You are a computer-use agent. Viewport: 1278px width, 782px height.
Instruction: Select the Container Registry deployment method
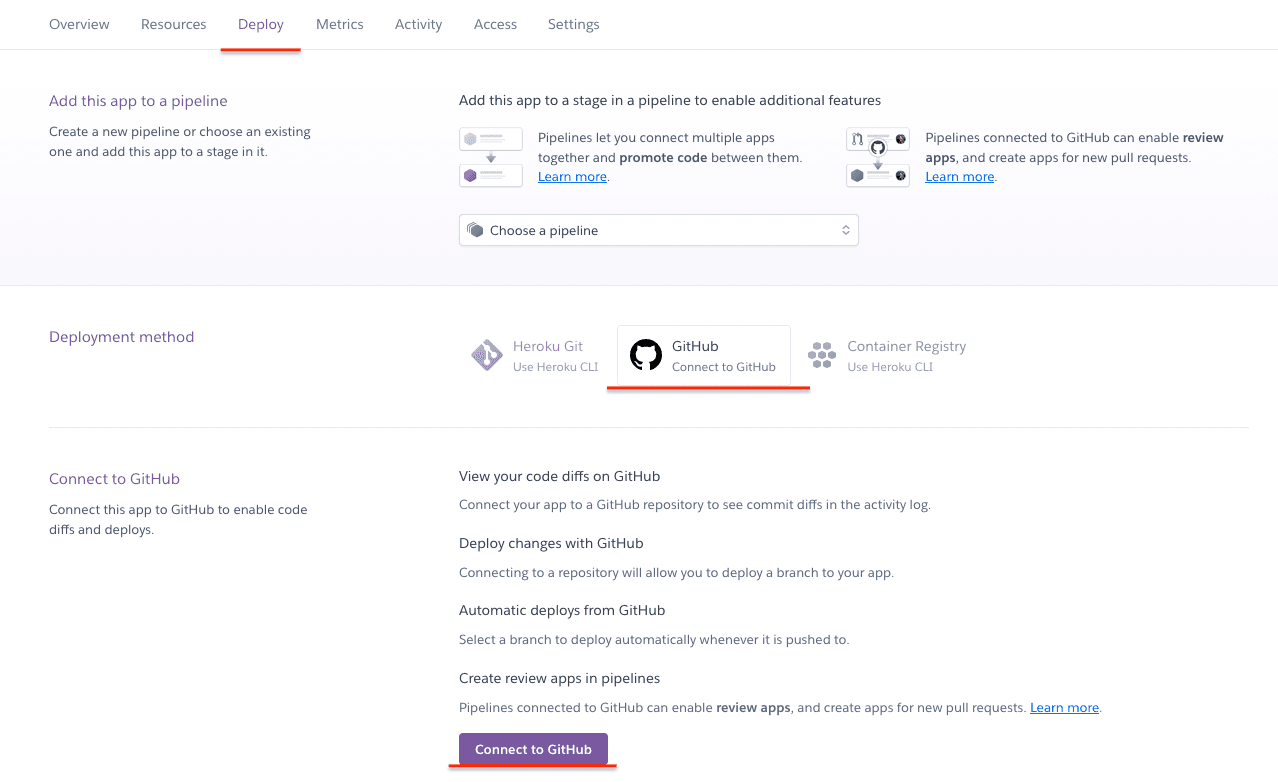coord(886,355)
